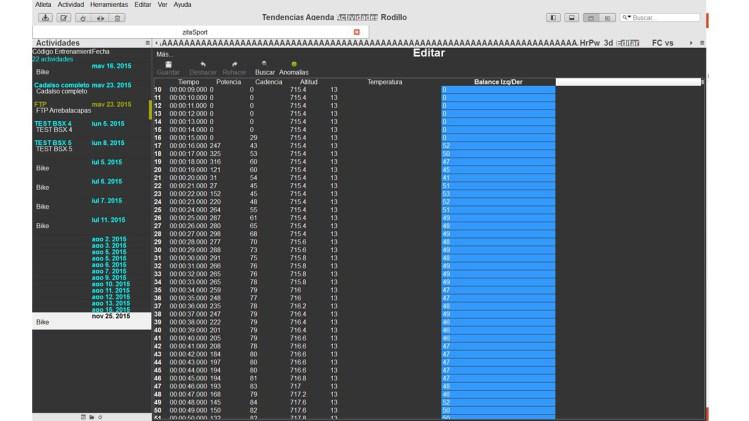Switch to tiled view layout button

point(607,18)
